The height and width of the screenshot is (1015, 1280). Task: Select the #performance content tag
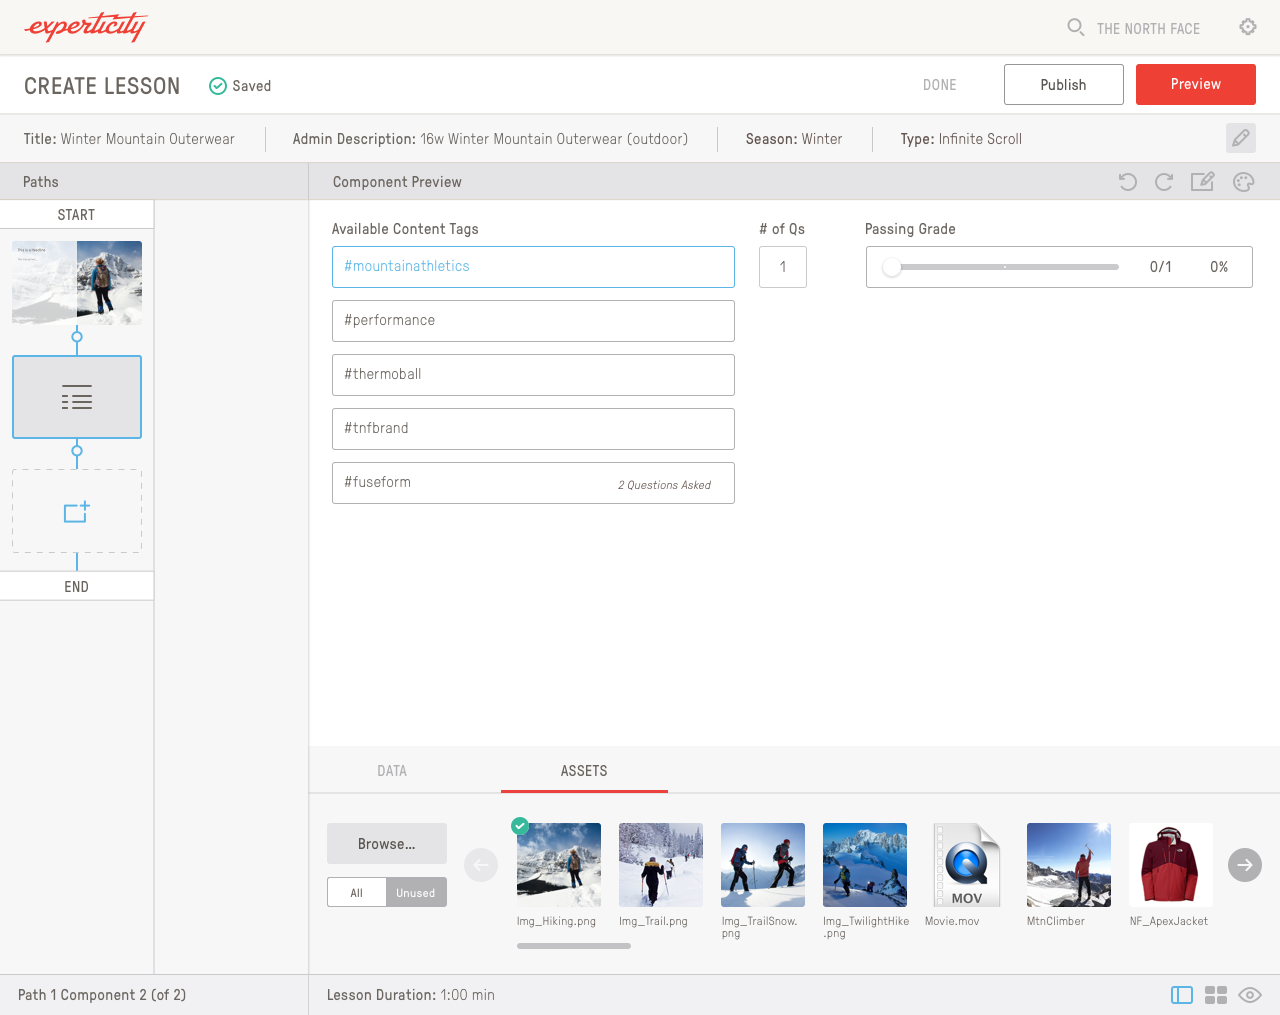(x=533, y=321)
